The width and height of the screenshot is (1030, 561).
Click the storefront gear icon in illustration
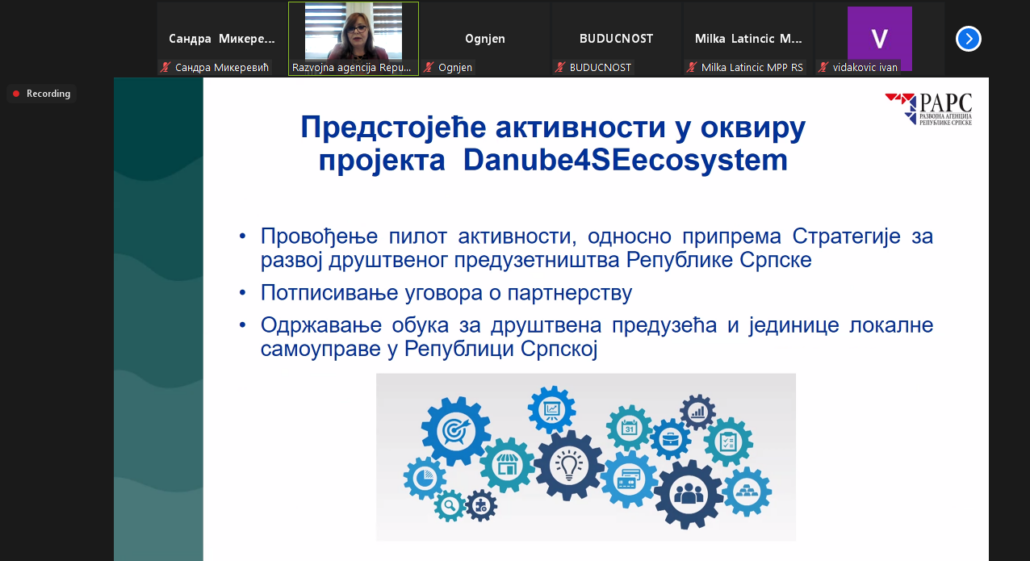coord(506,466)
